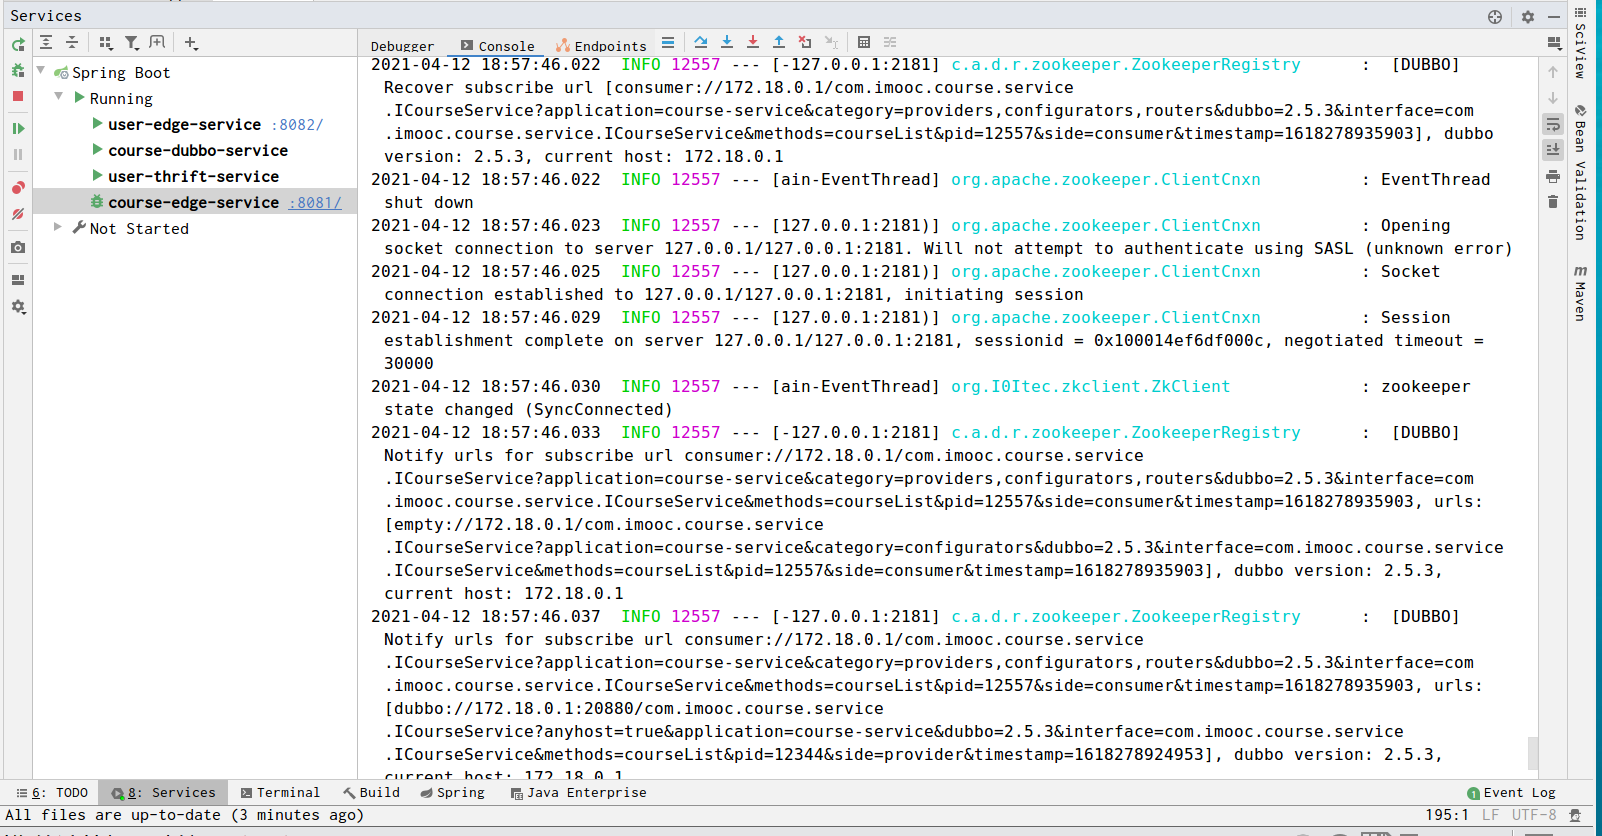Click the Step Over icon
Screen dimensions: 1602x836
click(x=701, y=42)
